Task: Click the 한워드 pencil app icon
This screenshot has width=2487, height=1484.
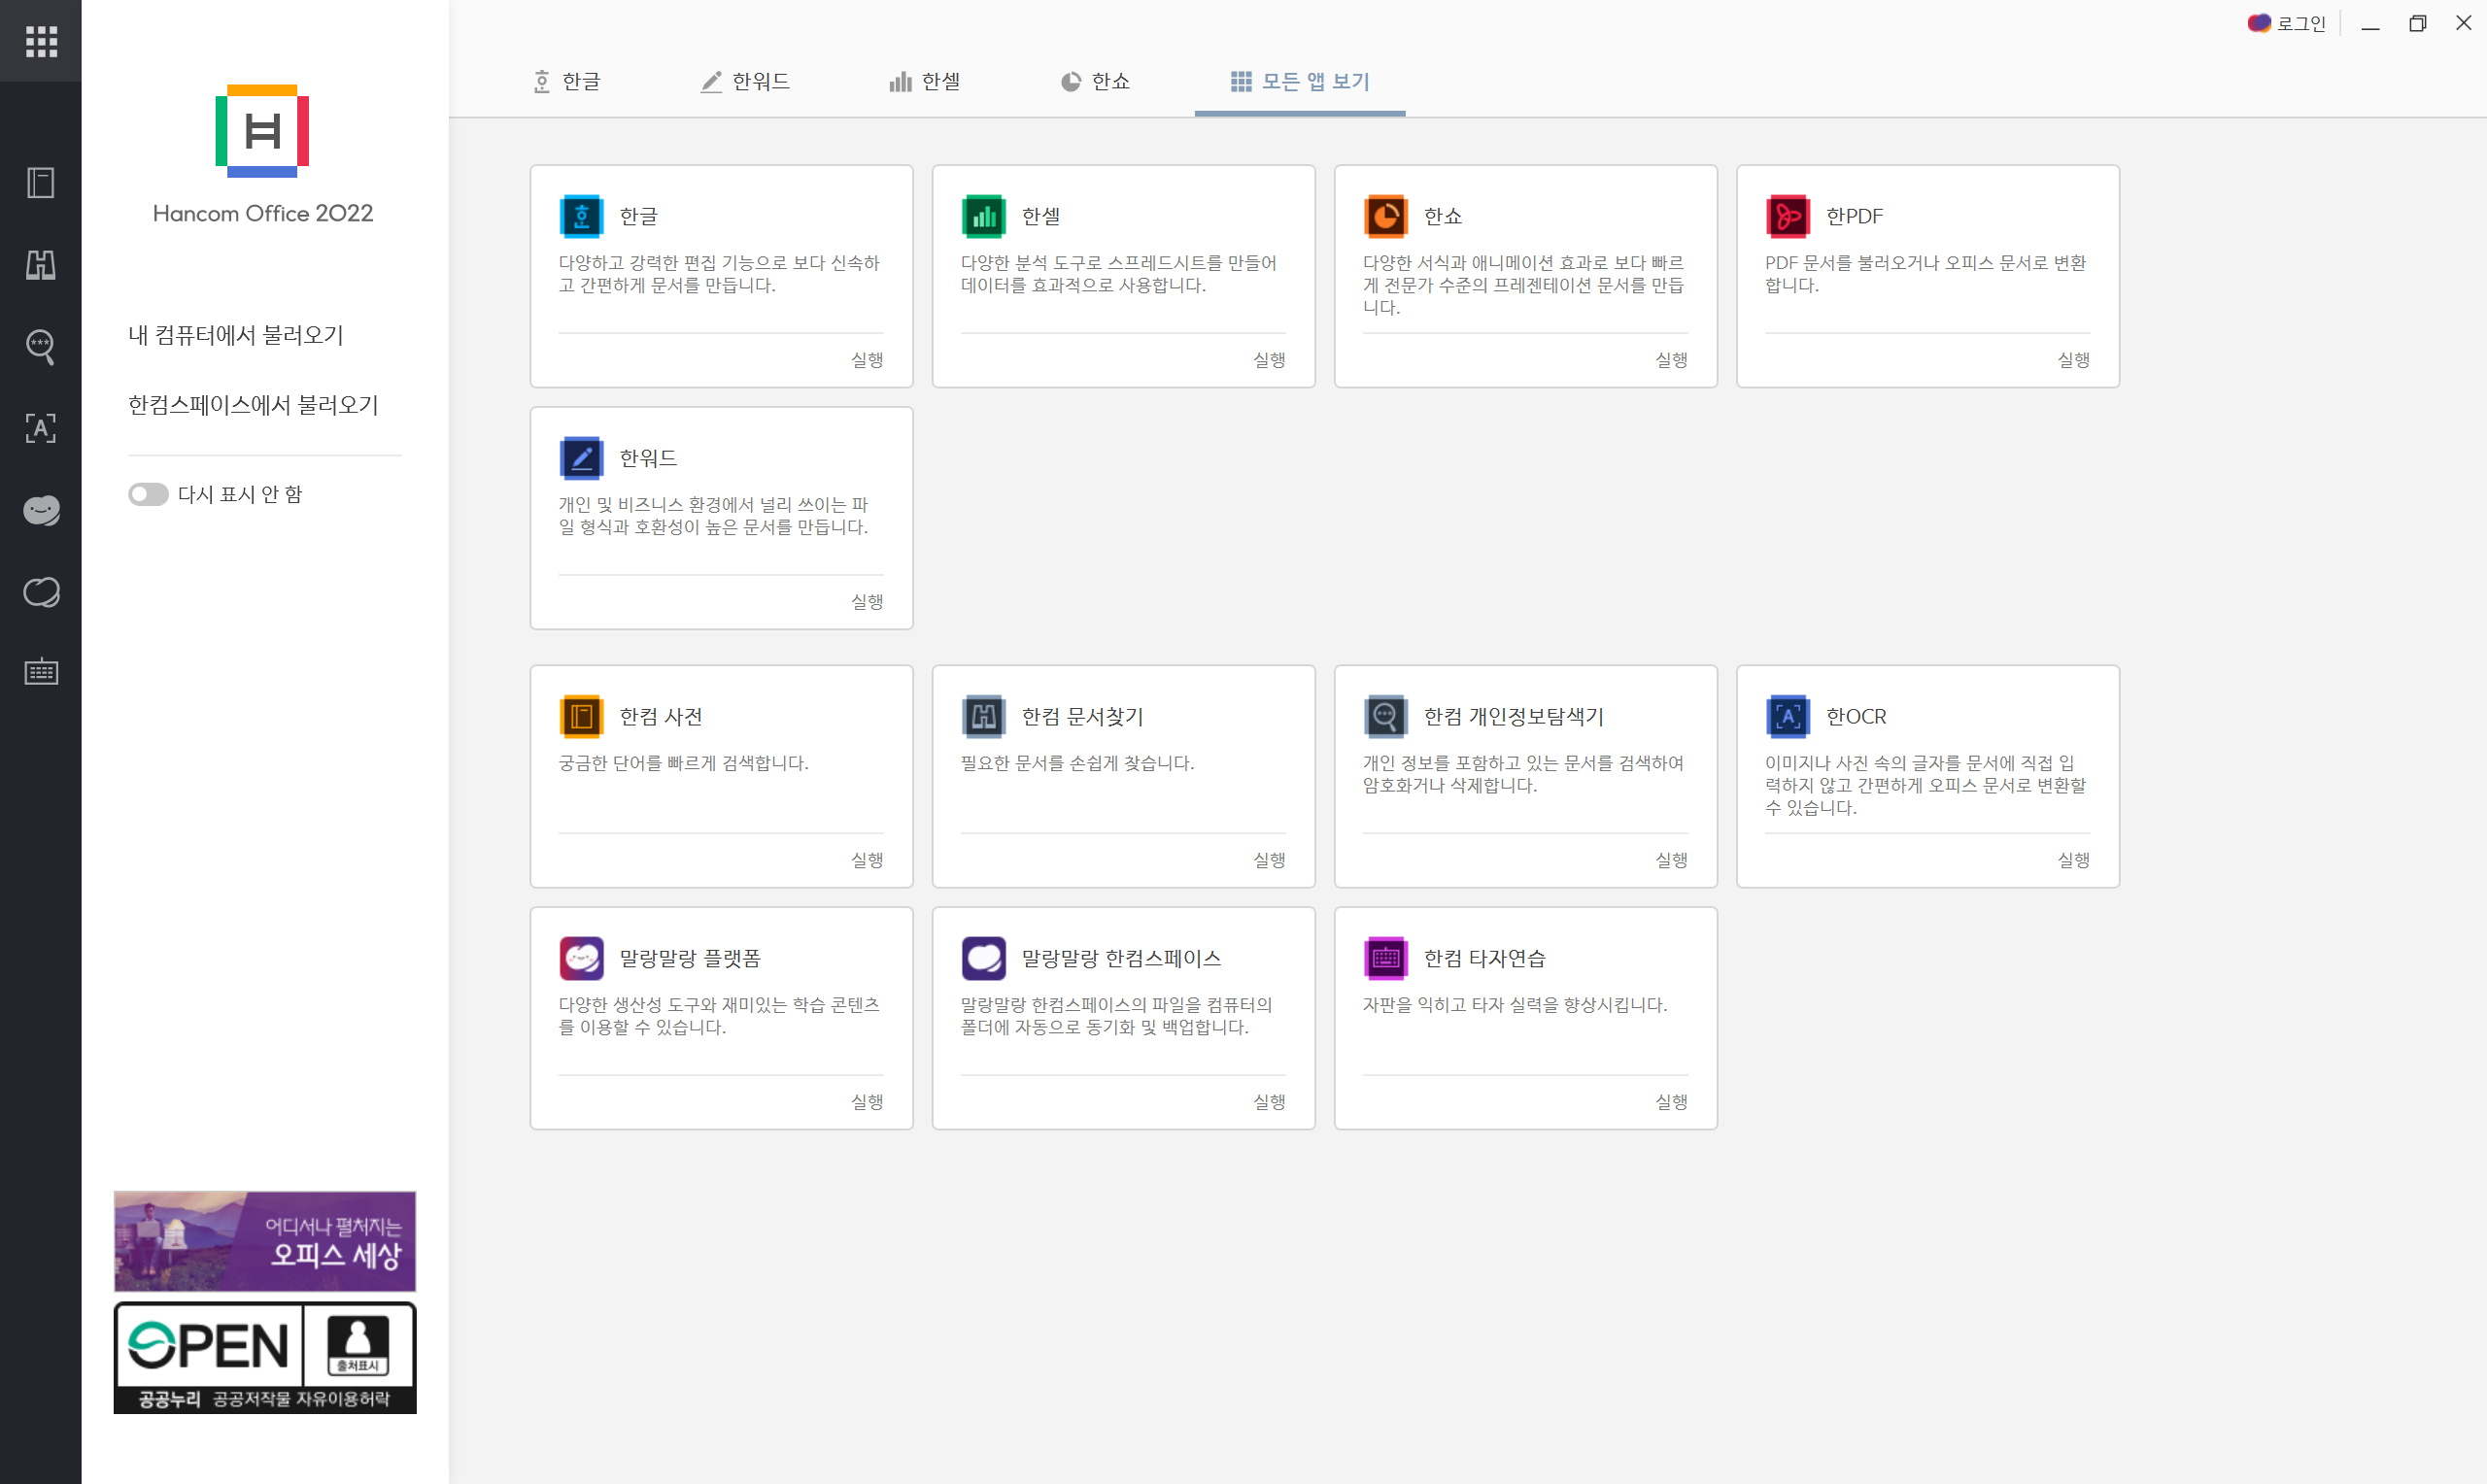Action: tap(582, 458)
